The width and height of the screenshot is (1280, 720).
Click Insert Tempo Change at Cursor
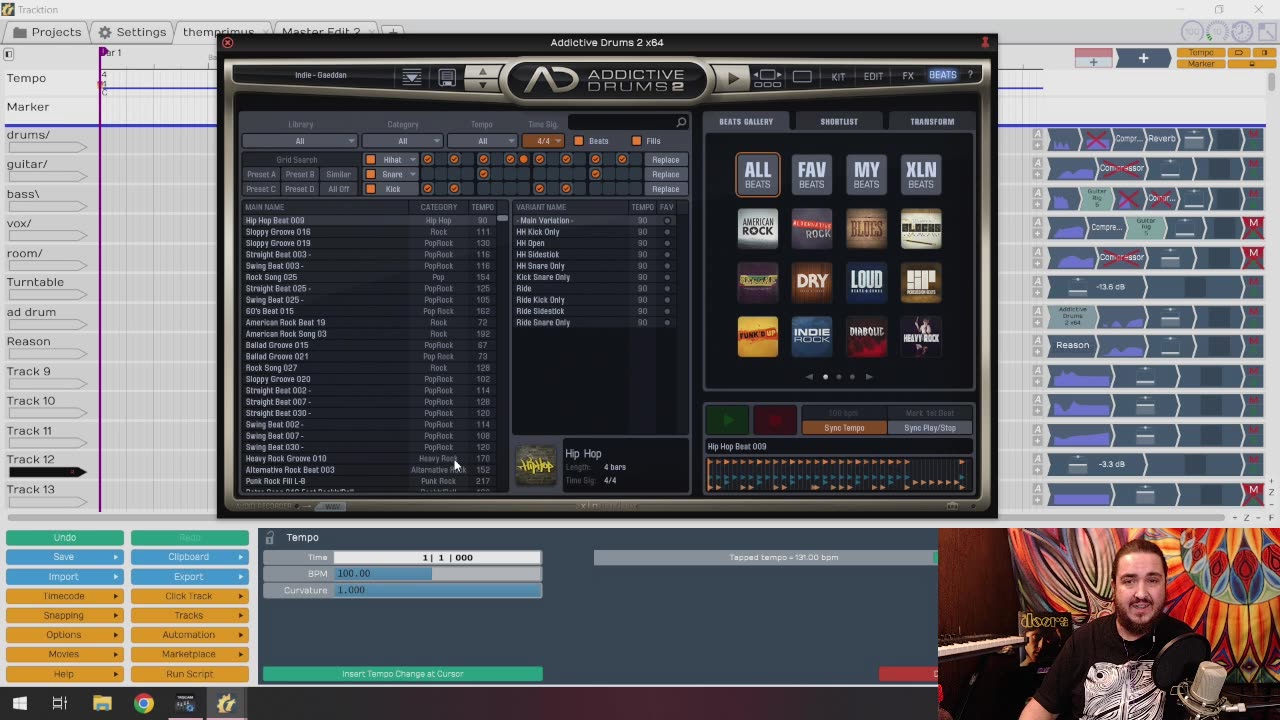[403, 674]
